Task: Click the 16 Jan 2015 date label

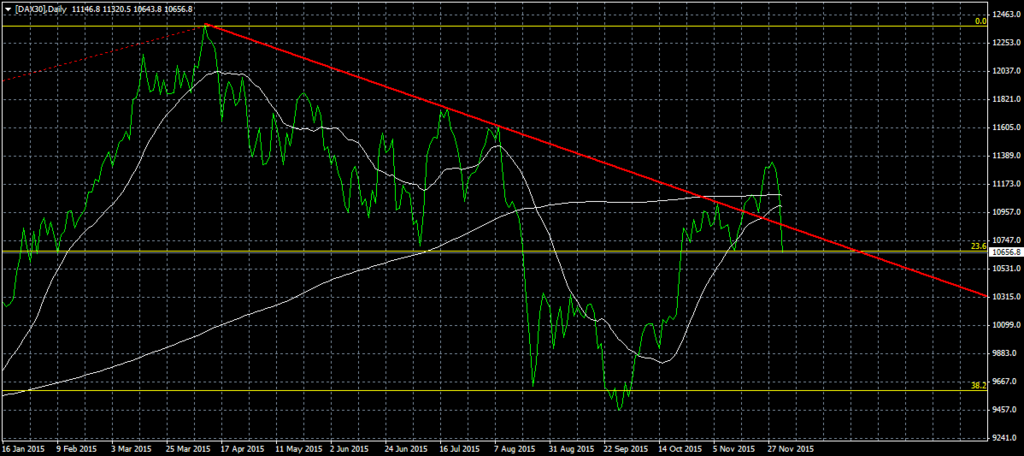Action: coord(25,448)
